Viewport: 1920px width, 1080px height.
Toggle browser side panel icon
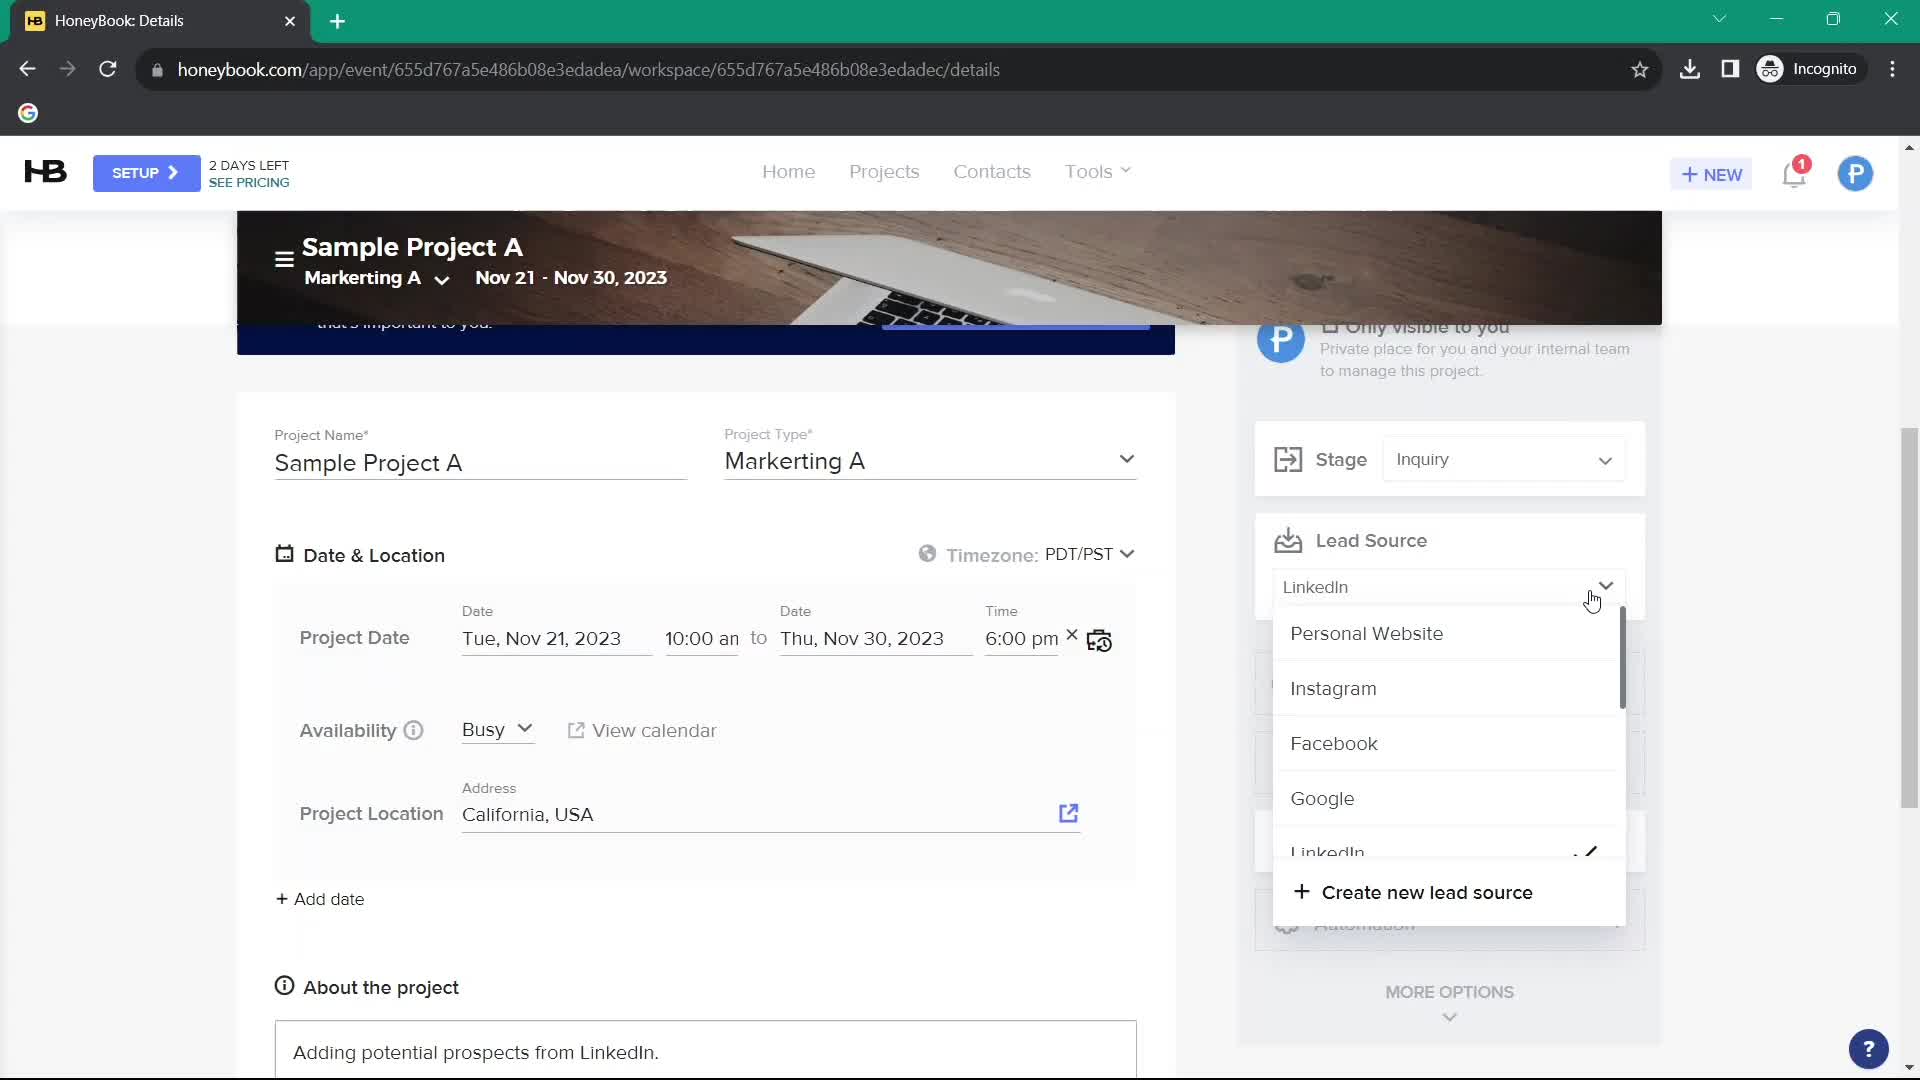coord(1730,70)
